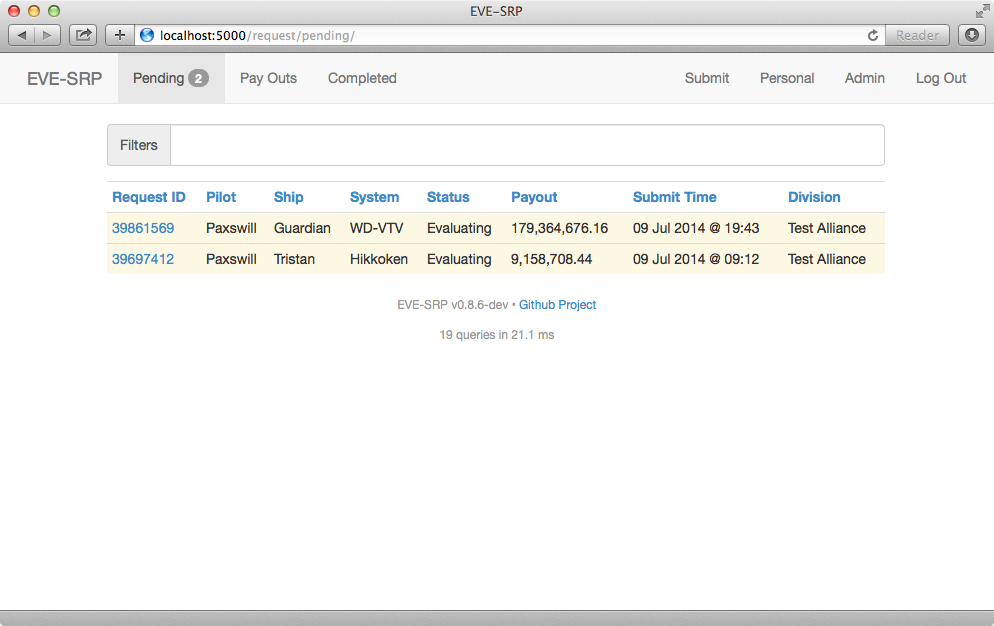994x626 pixels.
Task: Click Evaluating status in Guardian row
Action: [459, 228]
